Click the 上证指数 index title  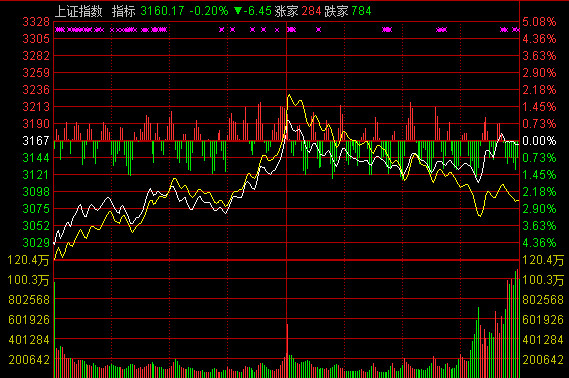(x=78, y=11)
